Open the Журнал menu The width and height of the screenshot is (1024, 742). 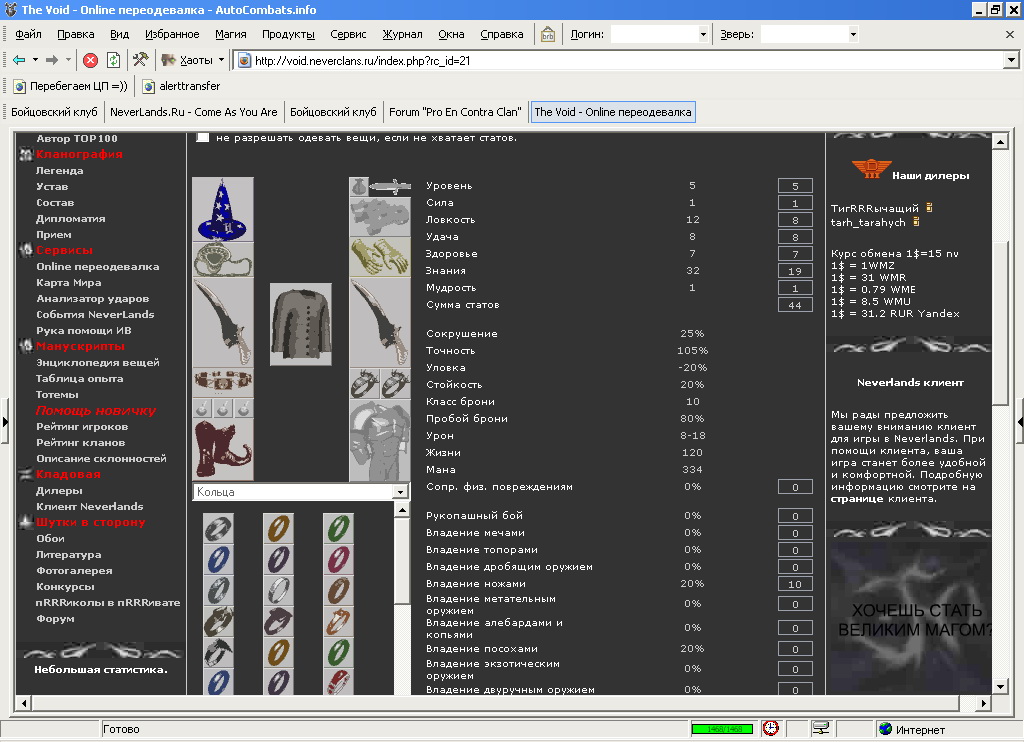coord(402,35)
